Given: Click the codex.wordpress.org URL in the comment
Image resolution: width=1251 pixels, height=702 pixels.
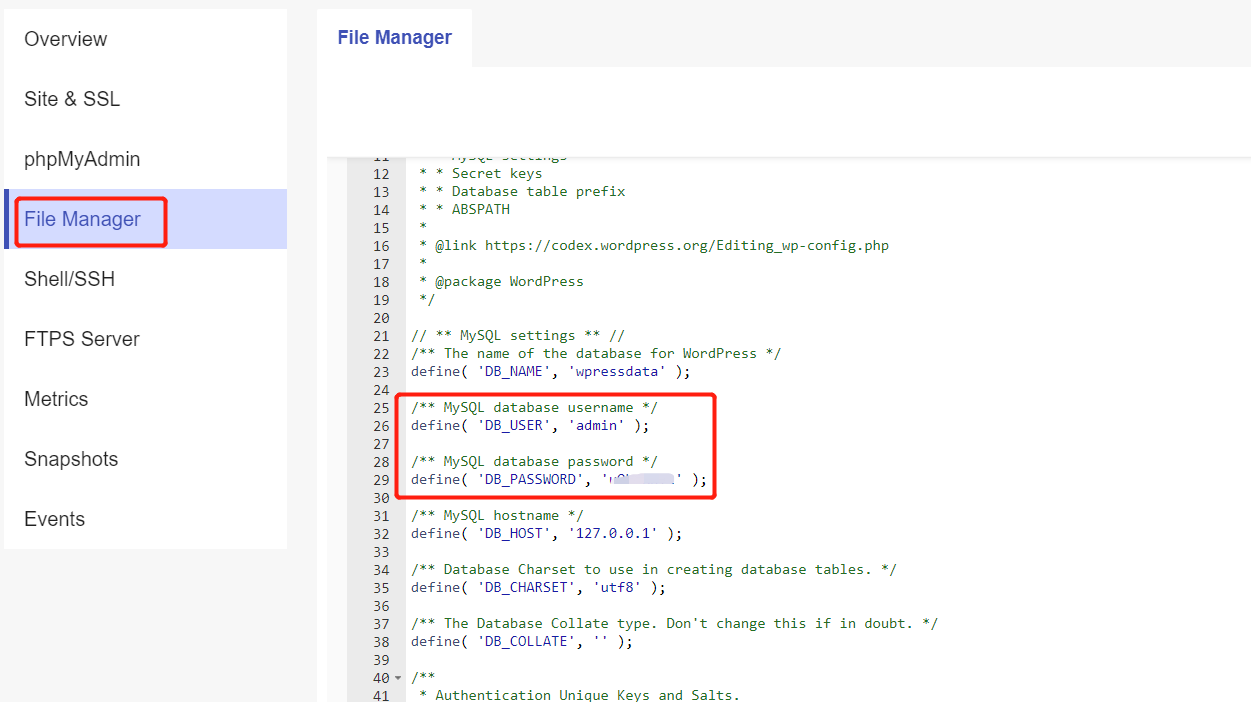Looking at the screenshot, I should [687, 246].
